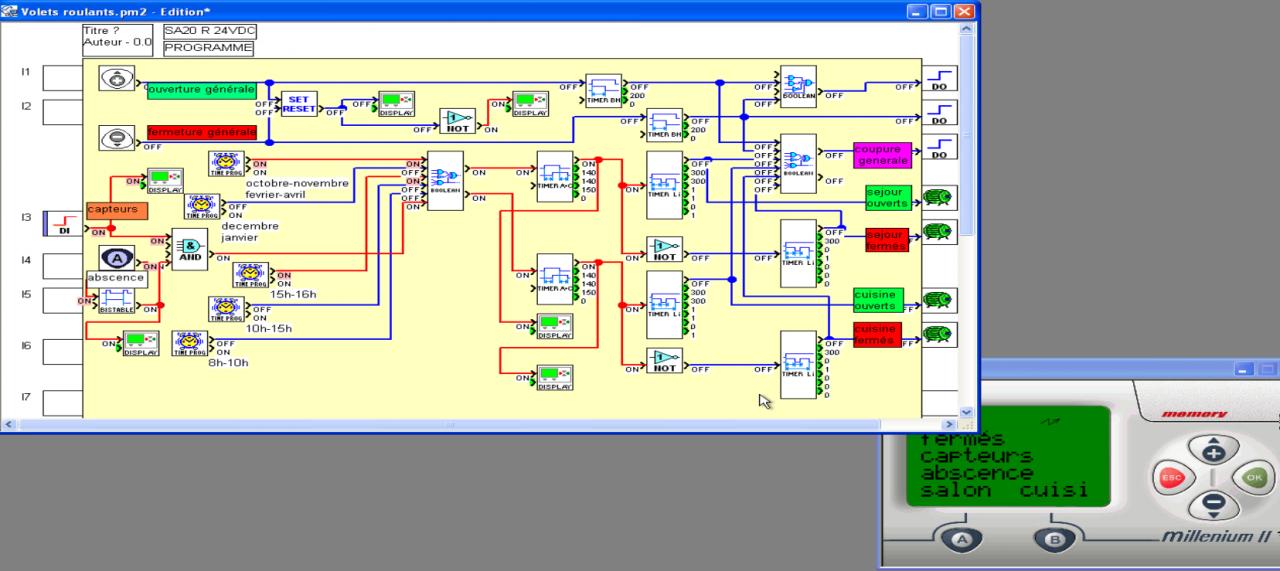This screenshot has height=571, width=1280.
Task: Select the BISTABLE block
Action: pos(117,303)
